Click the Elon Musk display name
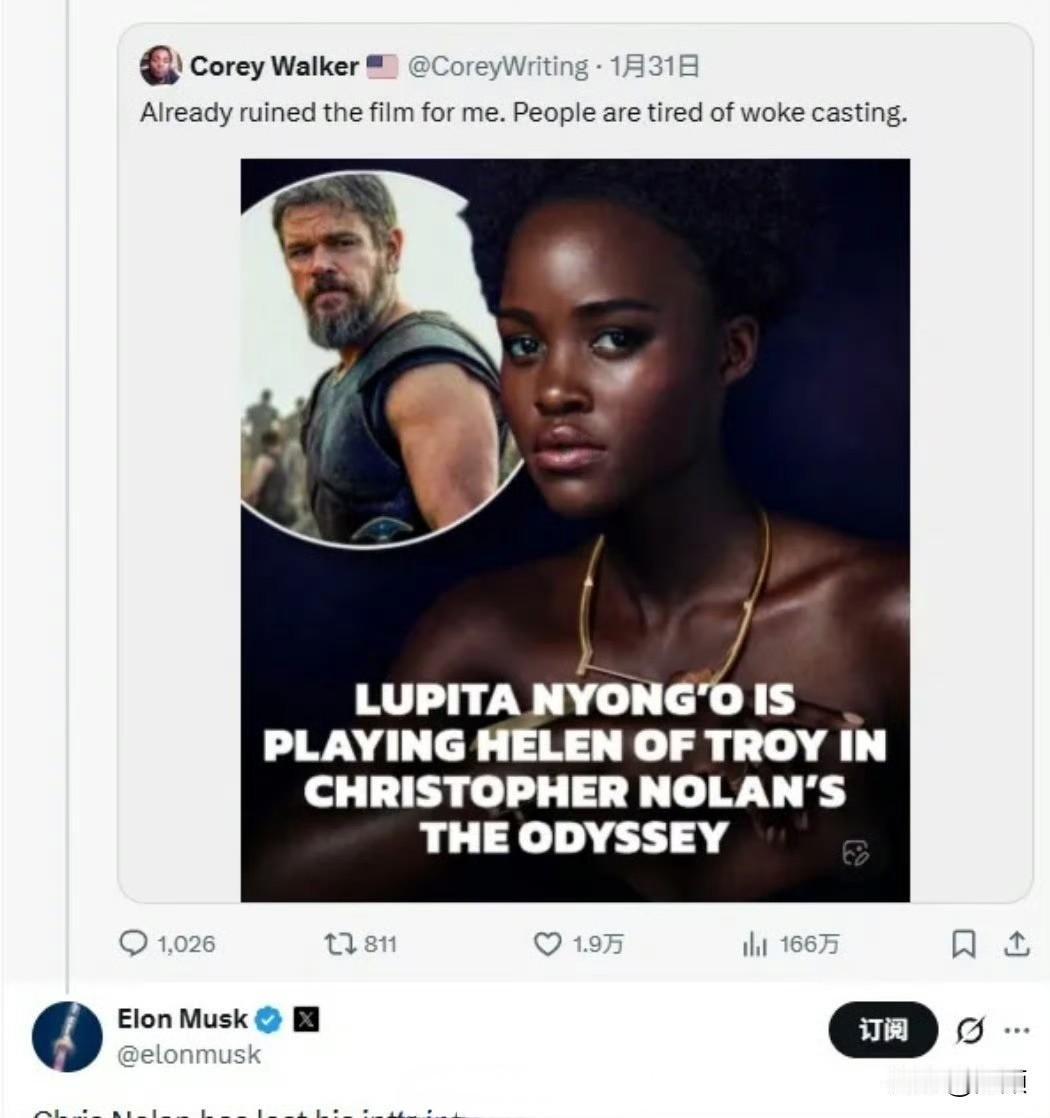 pyautogui.click(x=182, y=1019)
